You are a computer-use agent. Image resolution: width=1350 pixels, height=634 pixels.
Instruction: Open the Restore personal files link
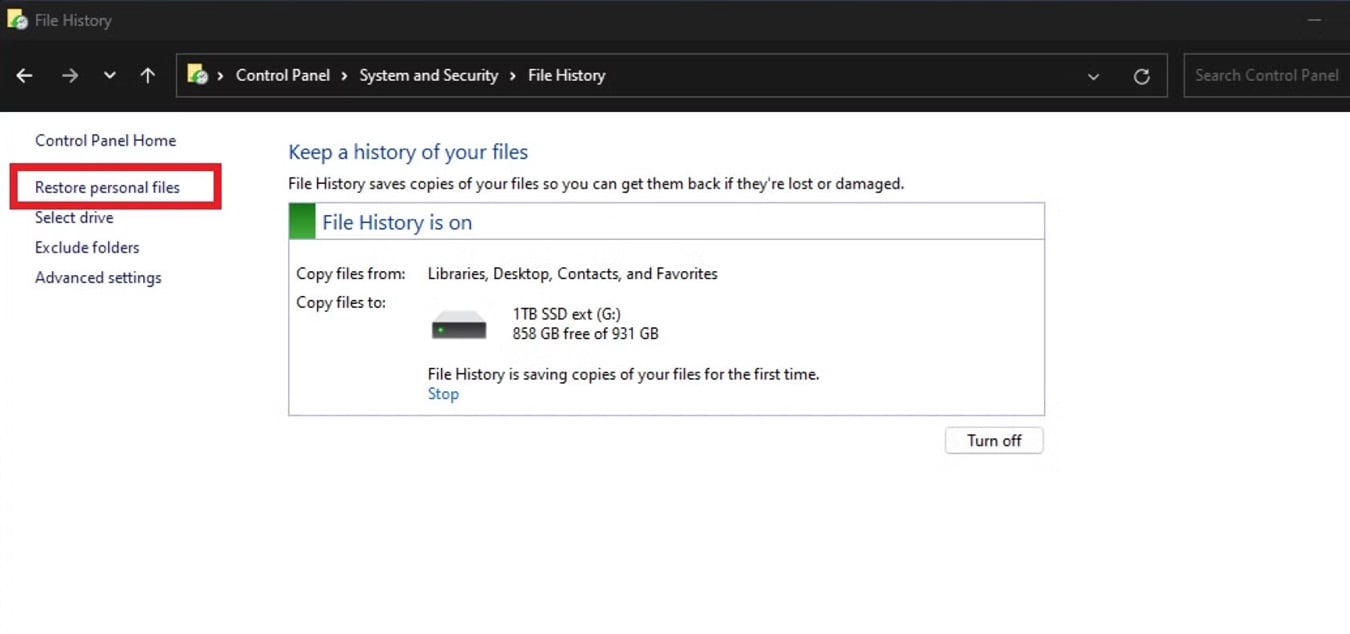[x=107, y=187]
